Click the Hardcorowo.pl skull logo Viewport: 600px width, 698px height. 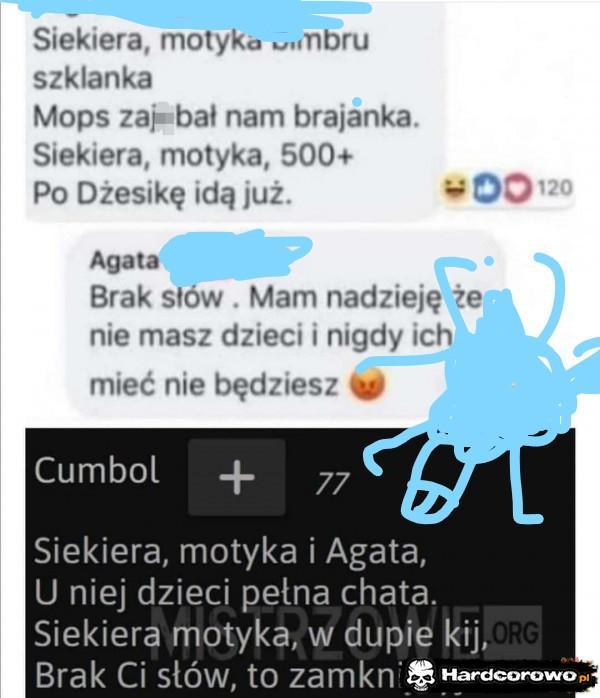[x=420, y=675]
